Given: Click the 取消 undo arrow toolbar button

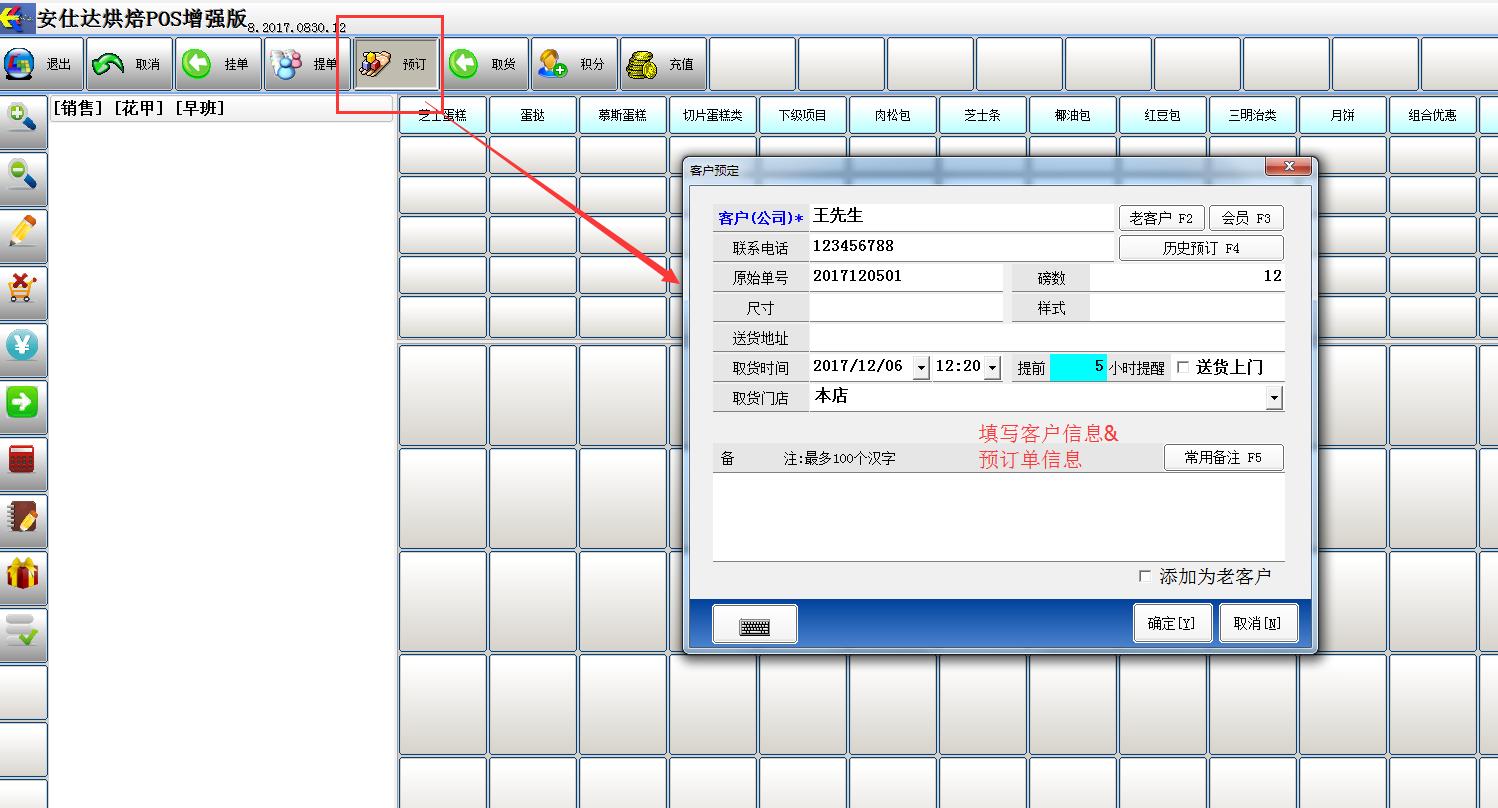Looking at the screenshot, I should (129, 64).
